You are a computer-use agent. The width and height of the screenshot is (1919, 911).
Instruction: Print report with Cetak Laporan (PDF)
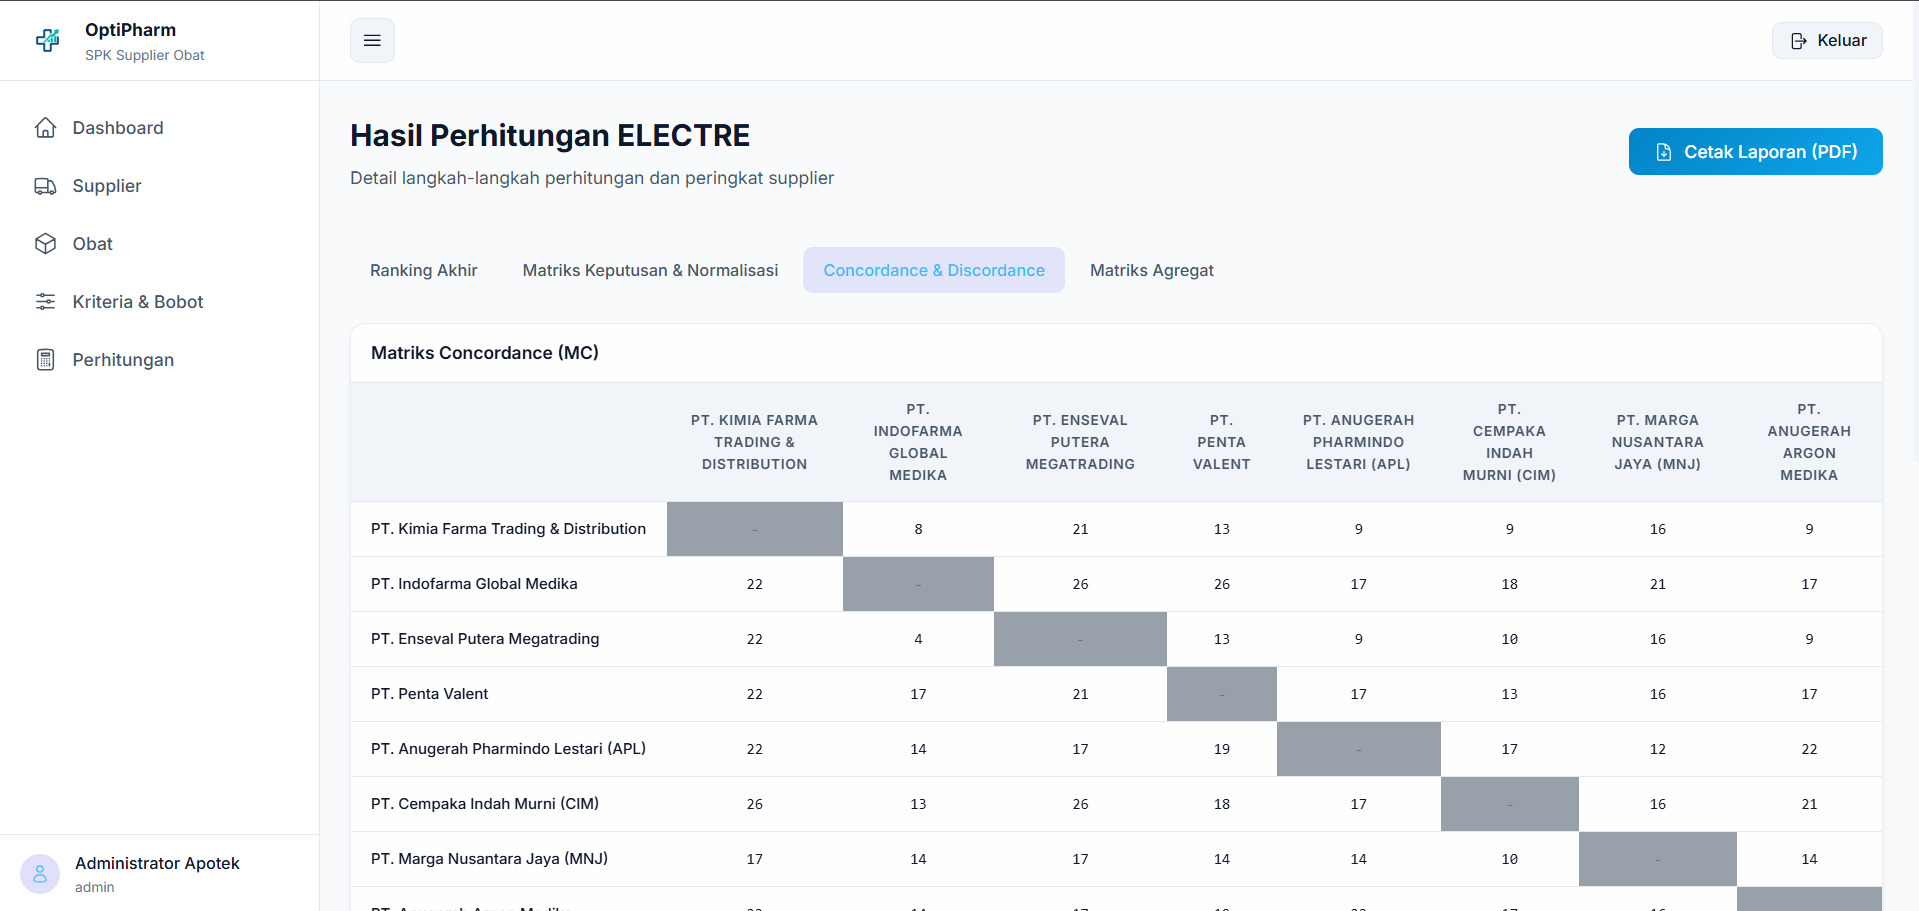[x=1755, y=152]
